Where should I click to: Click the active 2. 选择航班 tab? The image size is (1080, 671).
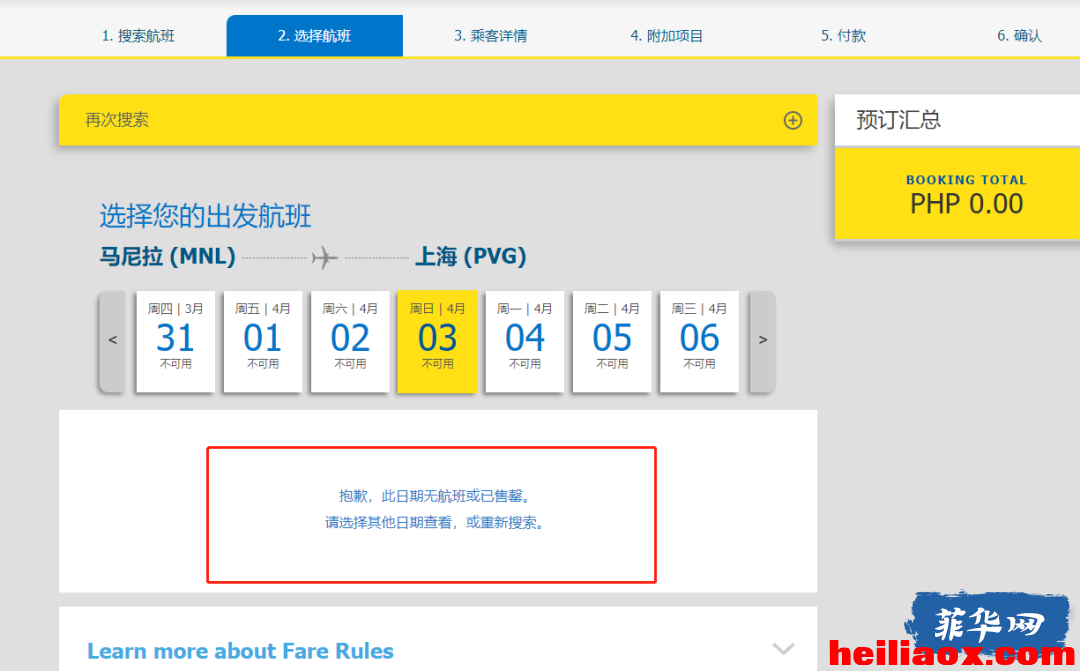click(315, 36)
